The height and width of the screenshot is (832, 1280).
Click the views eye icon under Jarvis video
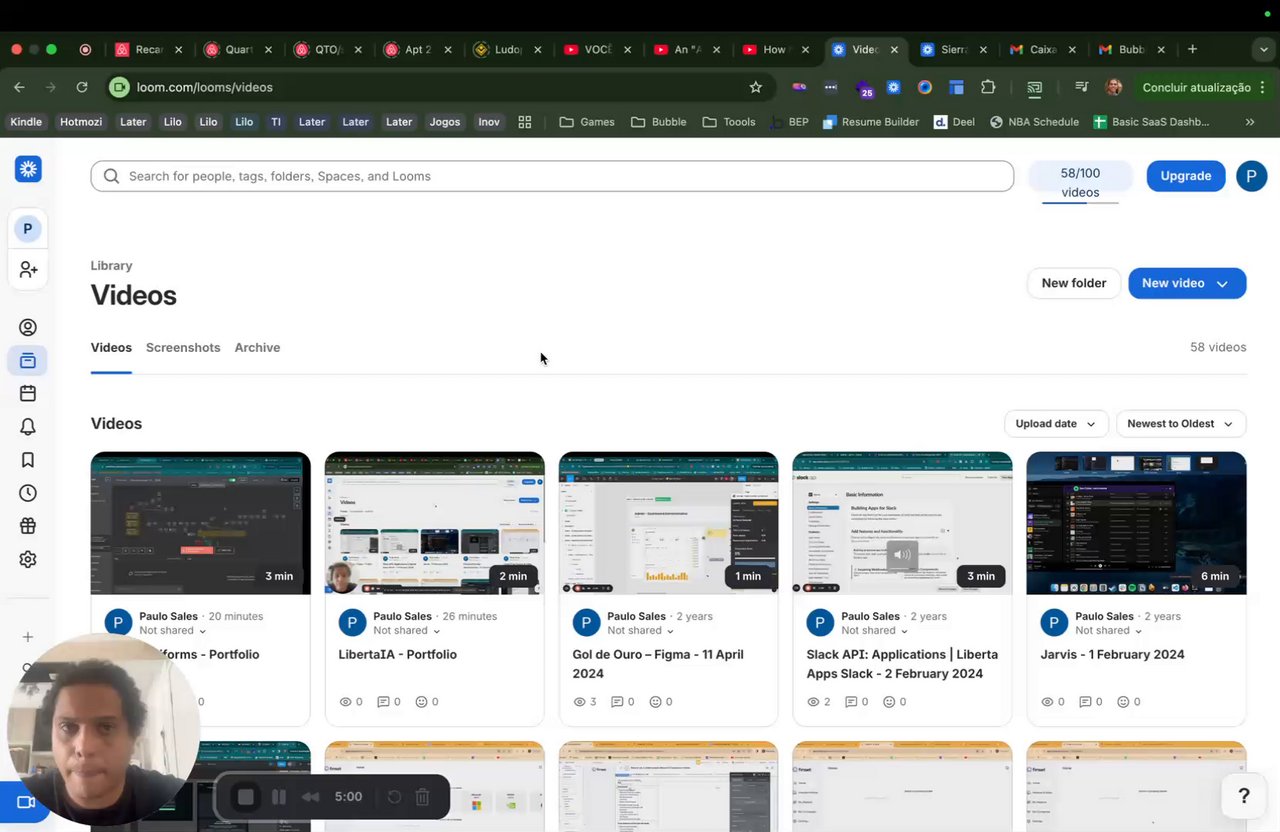click(1047, 702)
